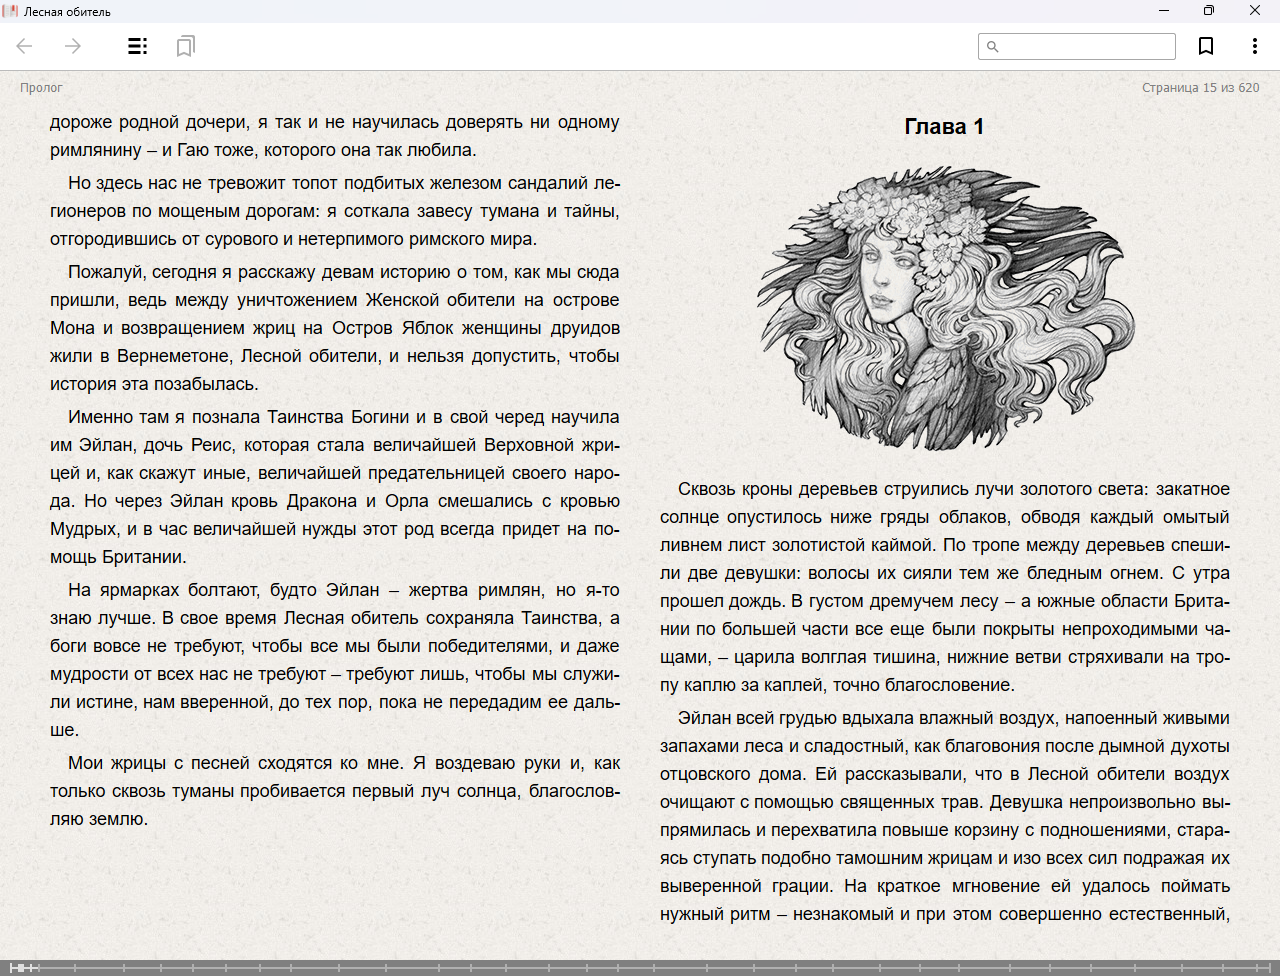
Task: Go back with the left arrow button
Action: click(x=25, y=46)
